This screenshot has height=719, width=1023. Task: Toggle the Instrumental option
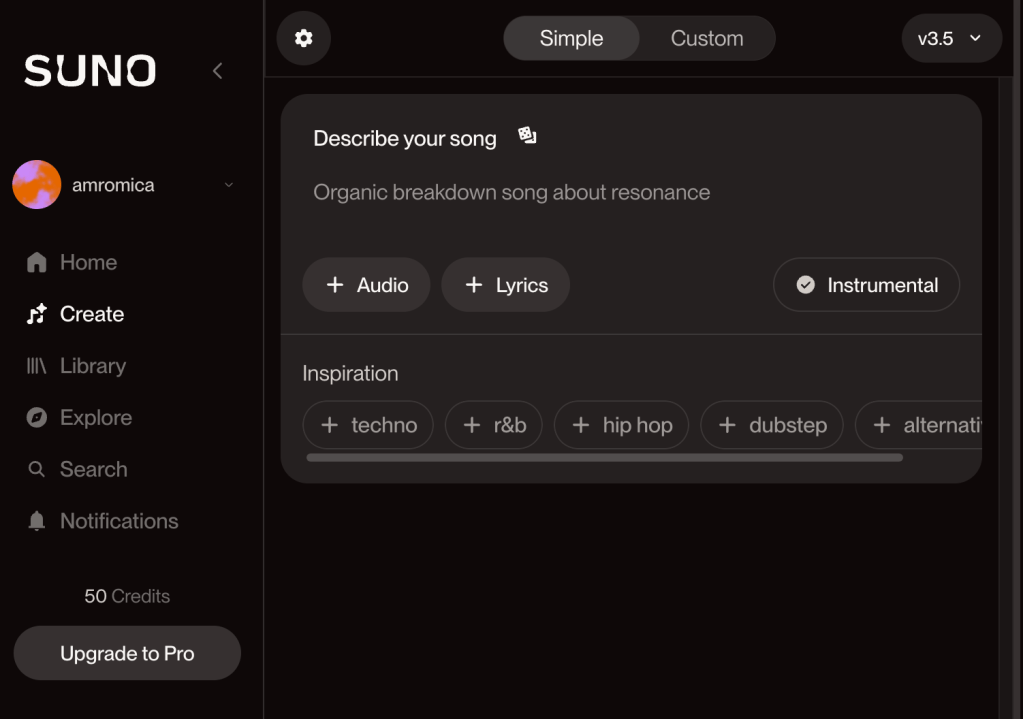click(x=866, y=285)
